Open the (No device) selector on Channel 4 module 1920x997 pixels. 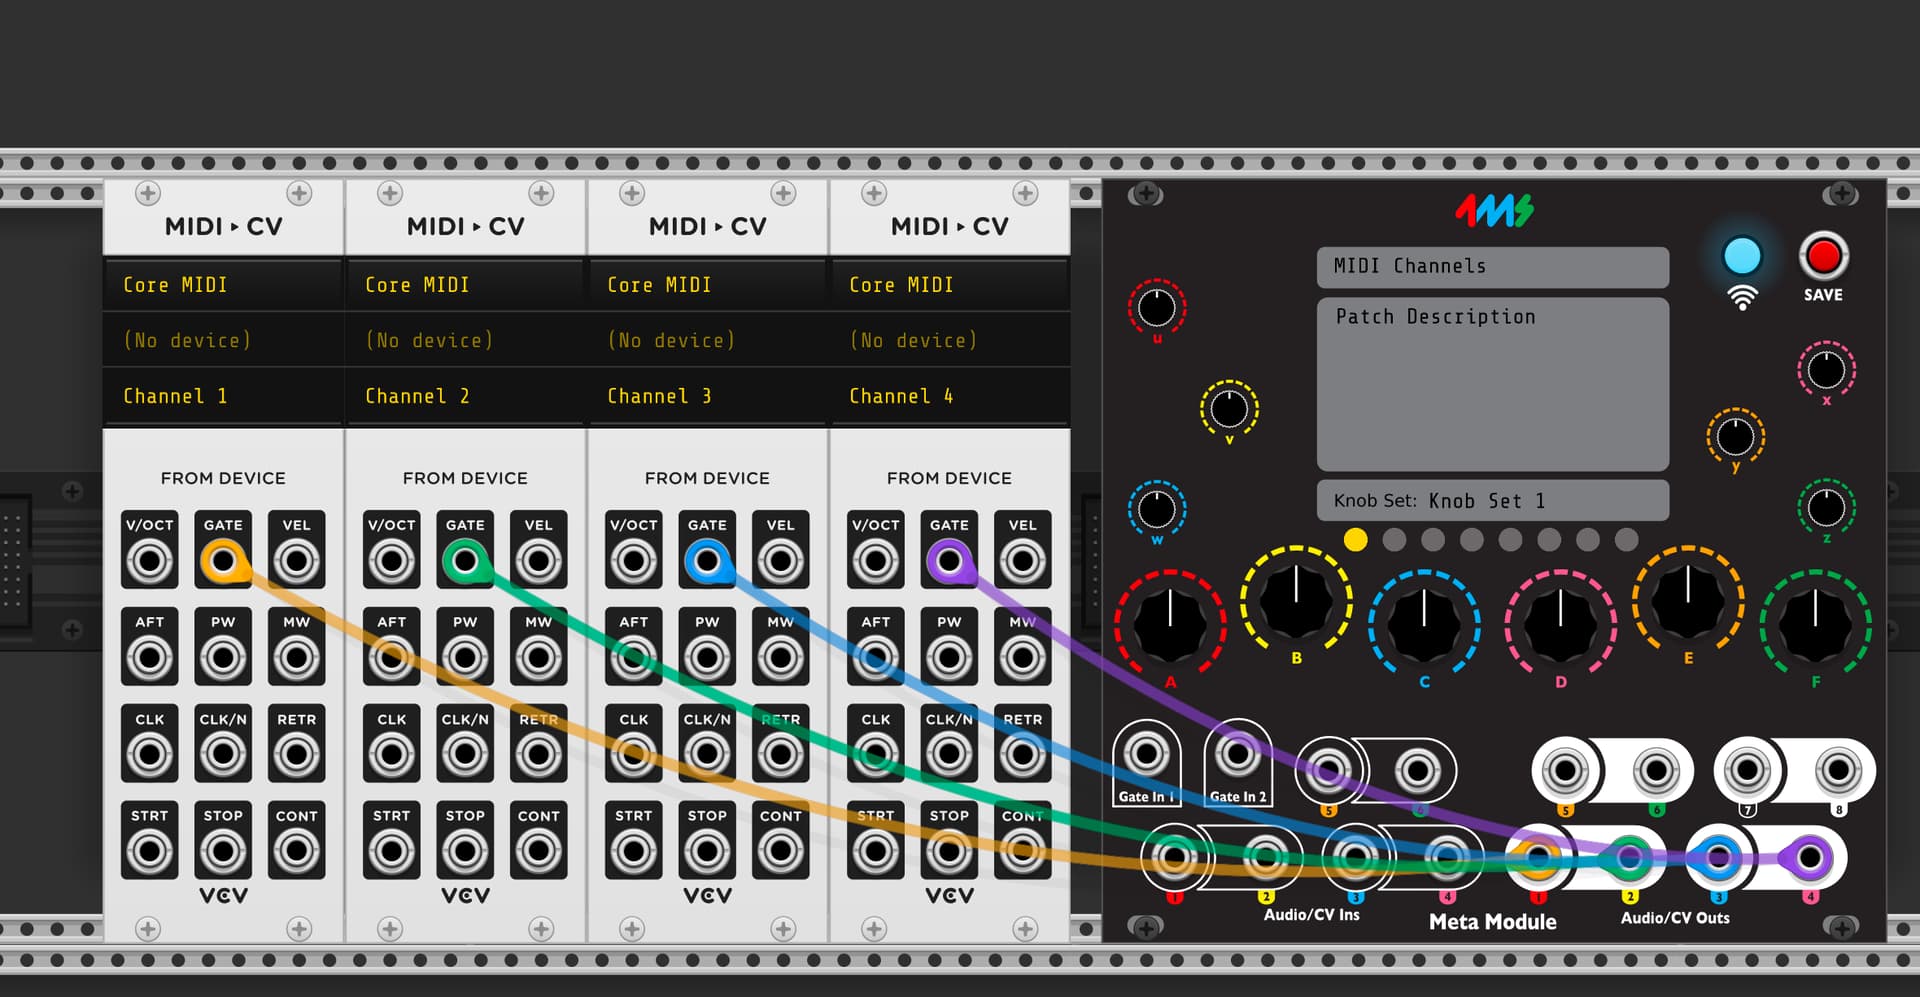[x=949, y=340]
